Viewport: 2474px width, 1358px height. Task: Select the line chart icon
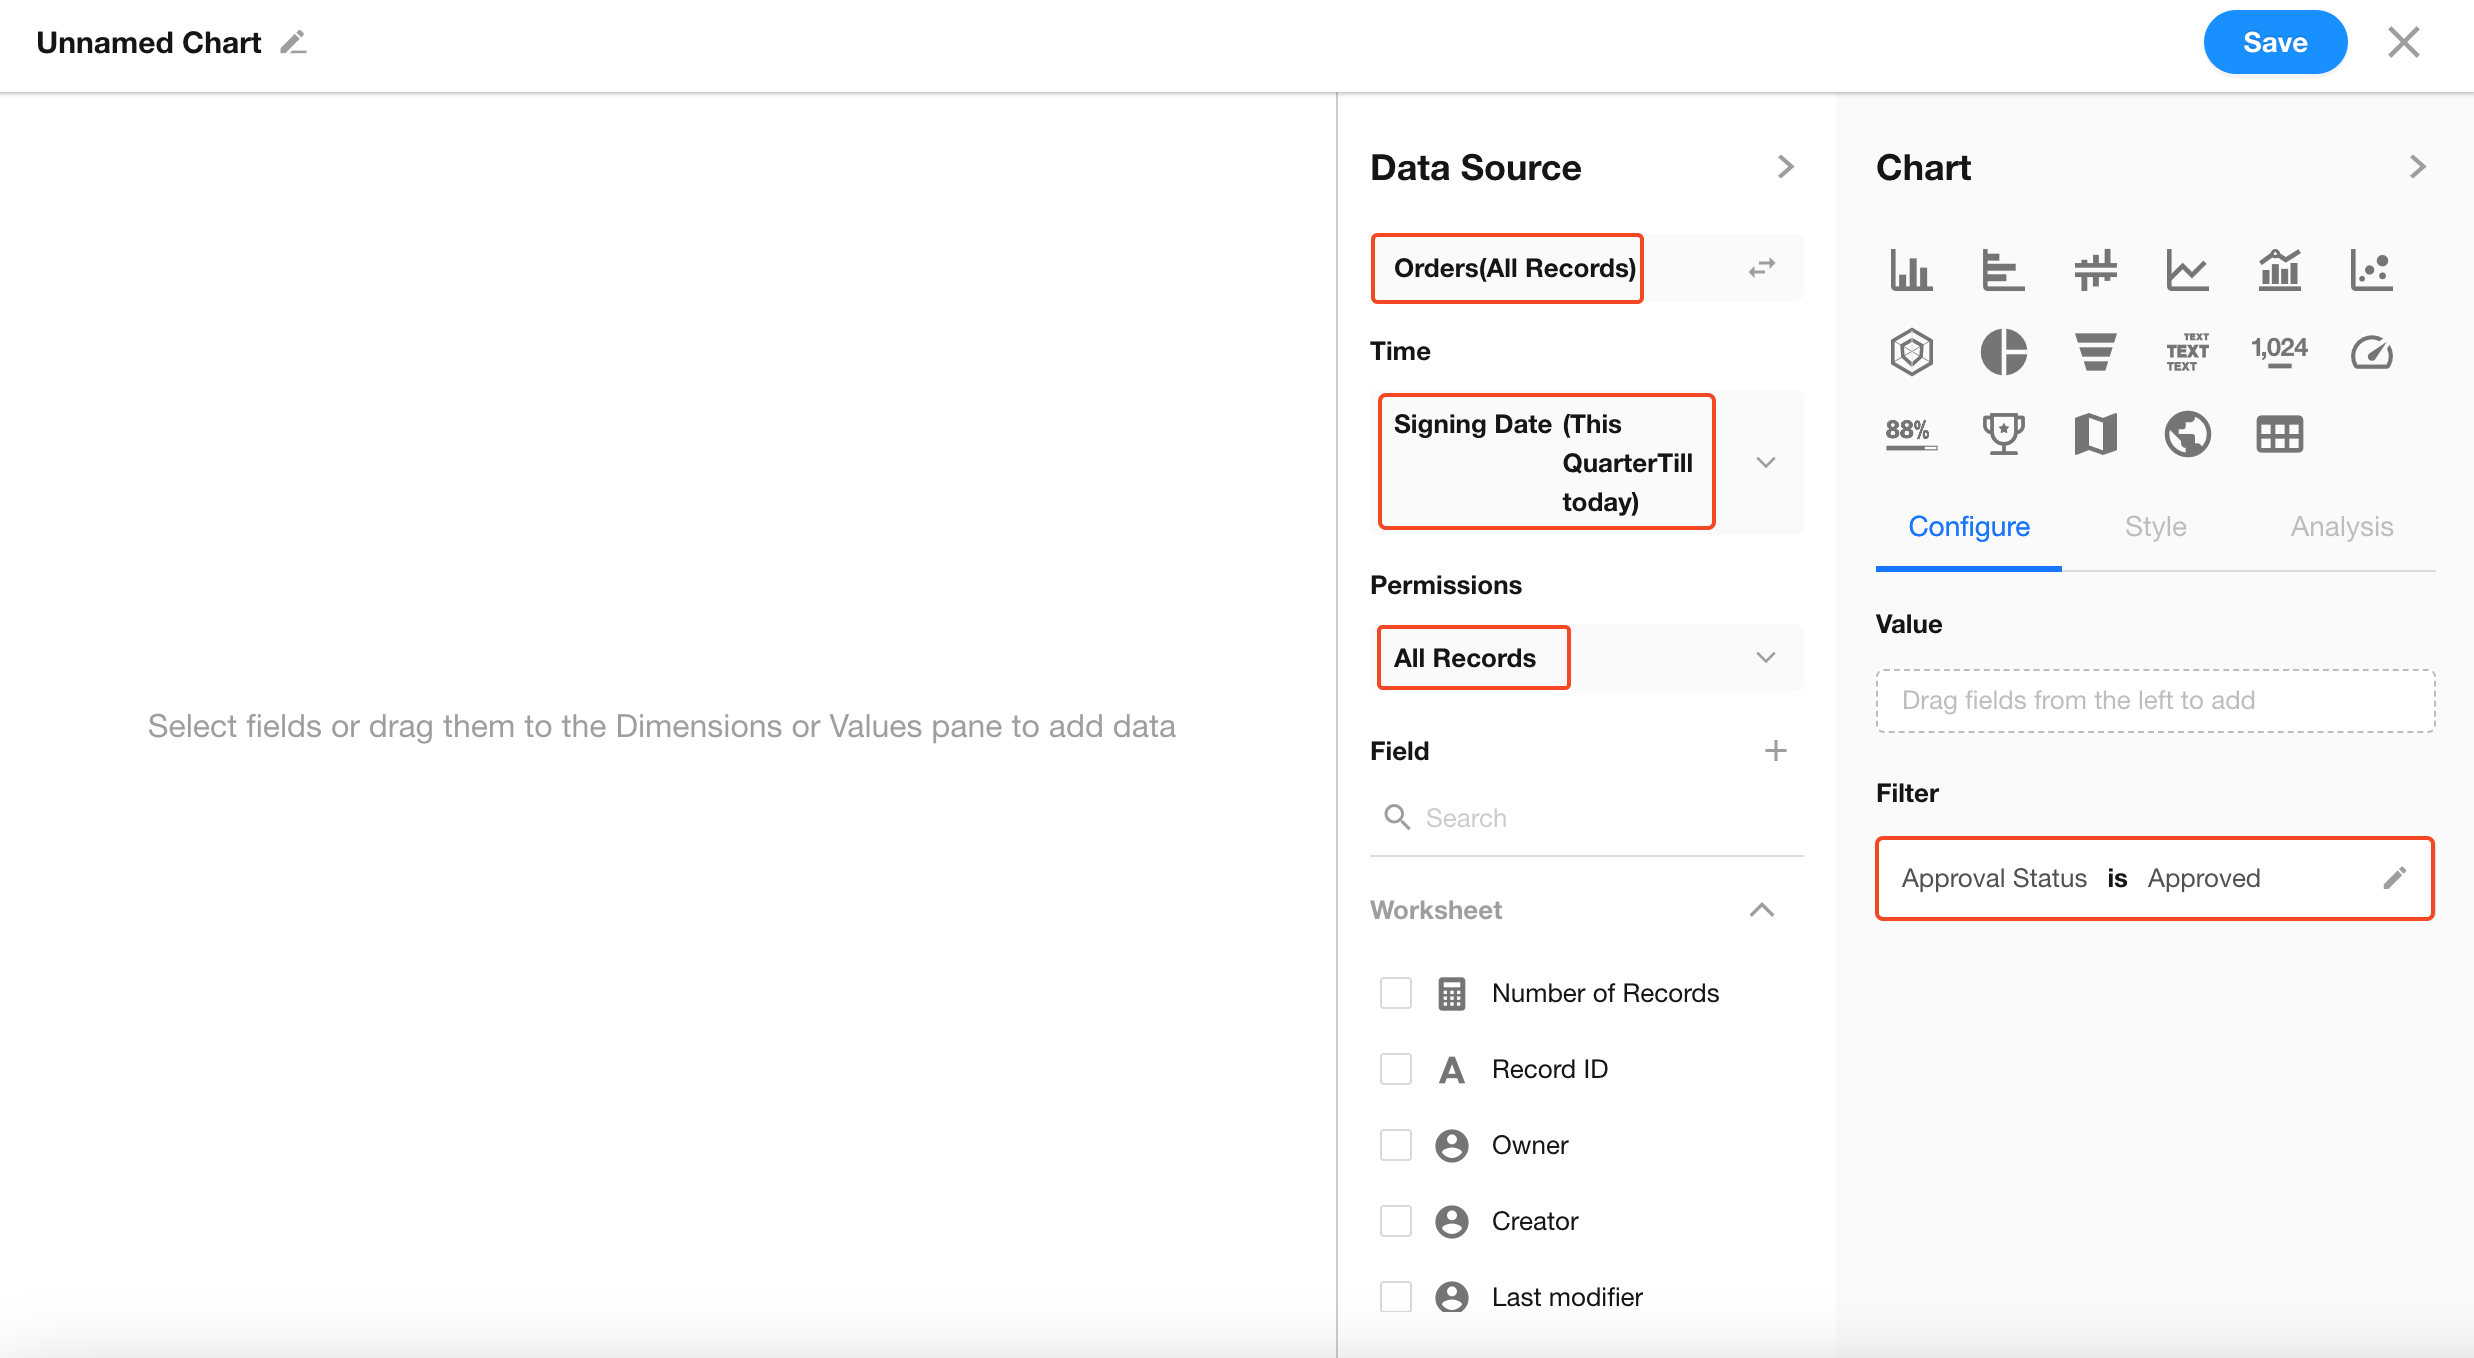[2187, 270]
